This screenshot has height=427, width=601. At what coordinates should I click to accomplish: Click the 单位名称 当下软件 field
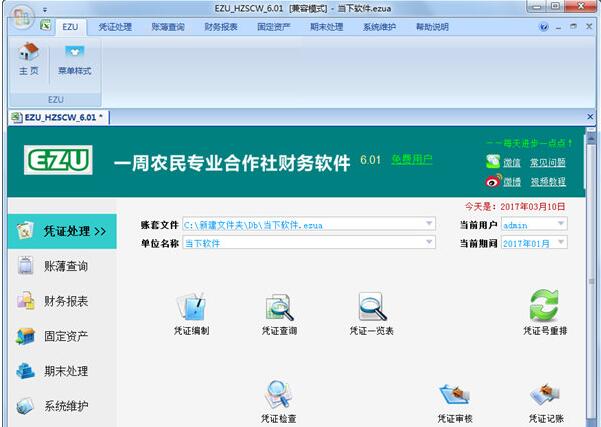coord(309,242)
